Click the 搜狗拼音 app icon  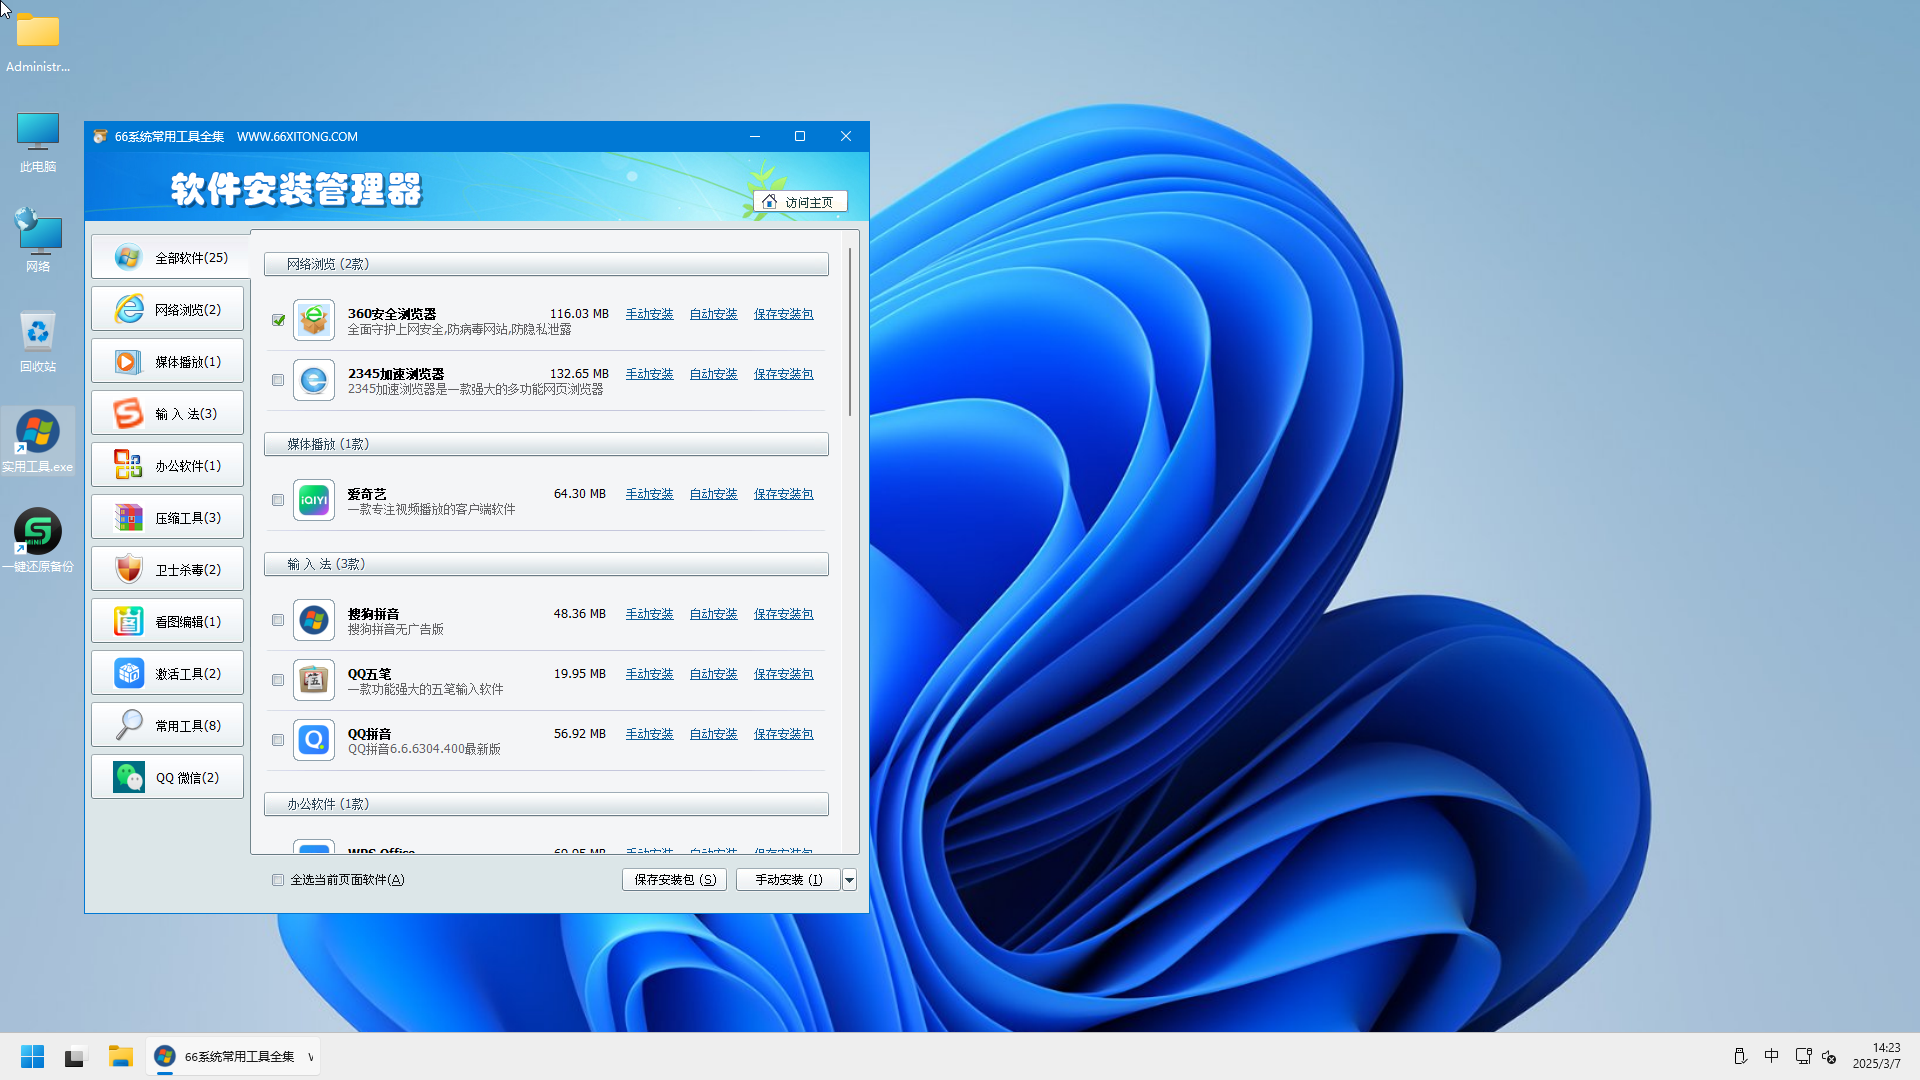pyautogui.click(x=314, y=620)
